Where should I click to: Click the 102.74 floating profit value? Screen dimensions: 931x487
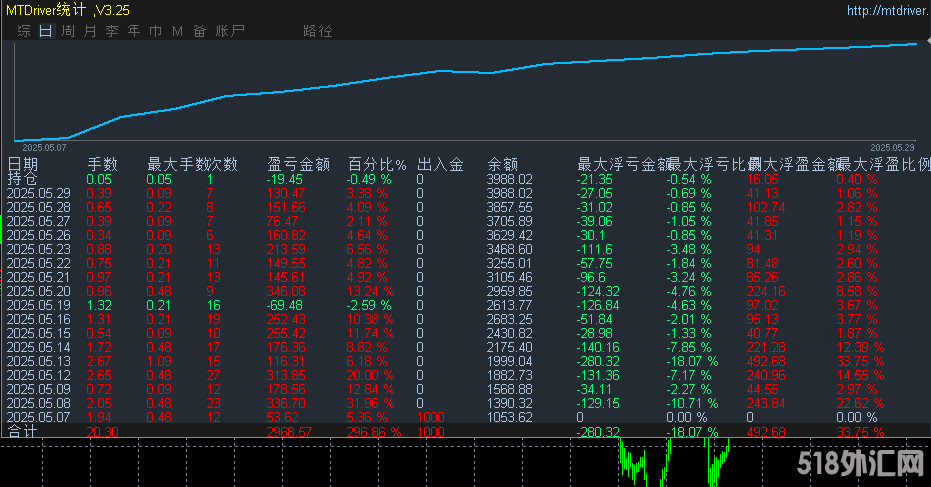pyautogui.click(x=766, y=207)
